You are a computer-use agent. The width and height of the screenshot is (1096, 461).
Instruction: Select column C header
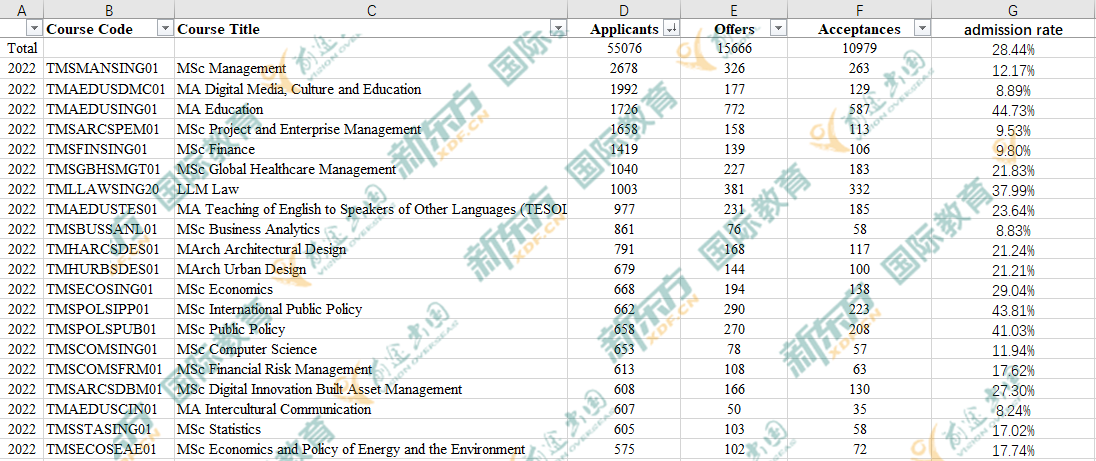point(371,10)
